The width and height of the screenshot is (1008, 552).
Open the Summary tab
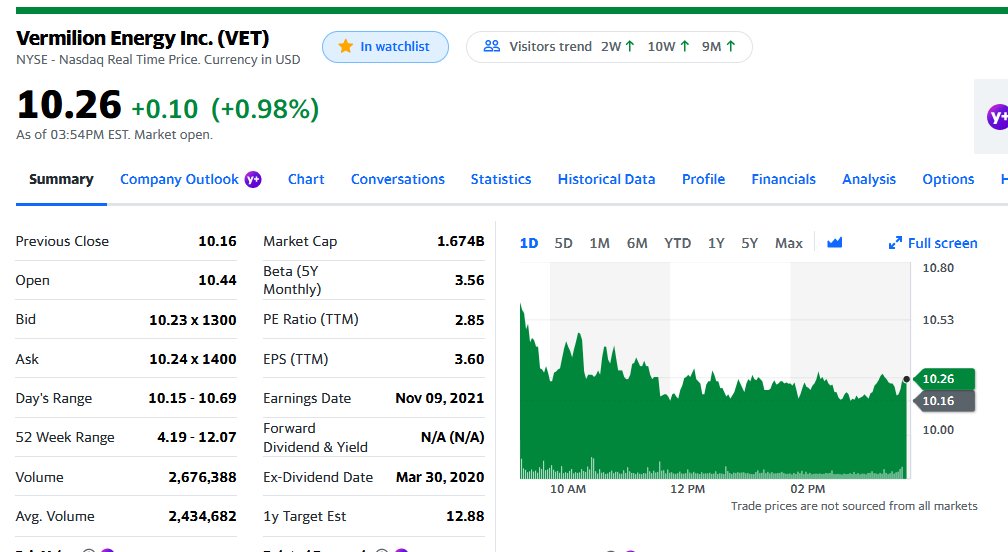pyautogui.click(x=61, y=179)
